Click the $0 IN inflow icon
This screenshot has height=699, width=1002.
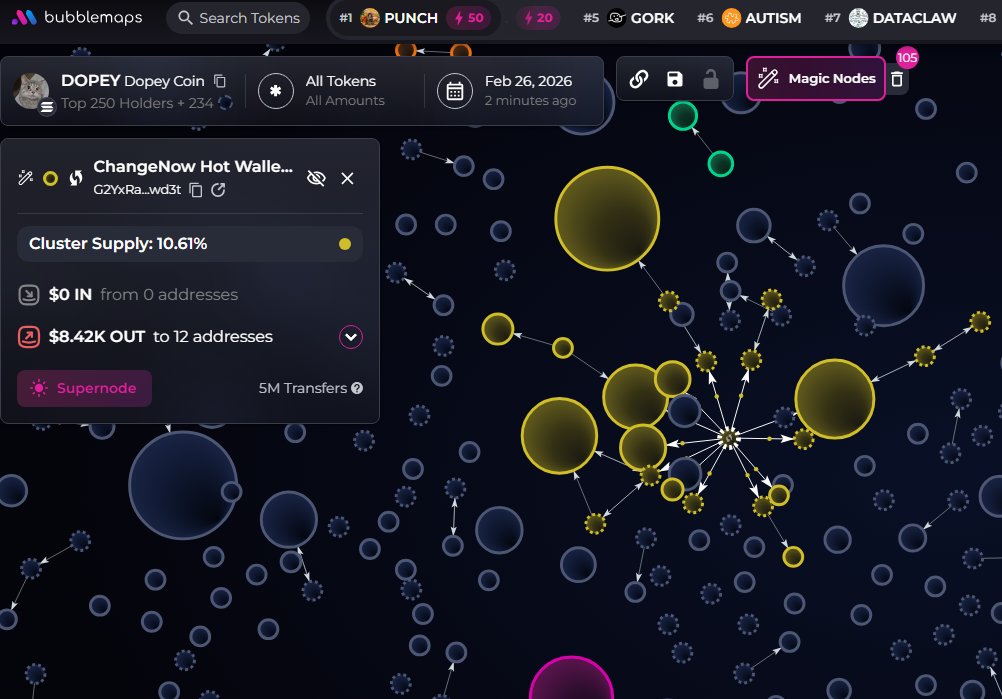(29, 295)
